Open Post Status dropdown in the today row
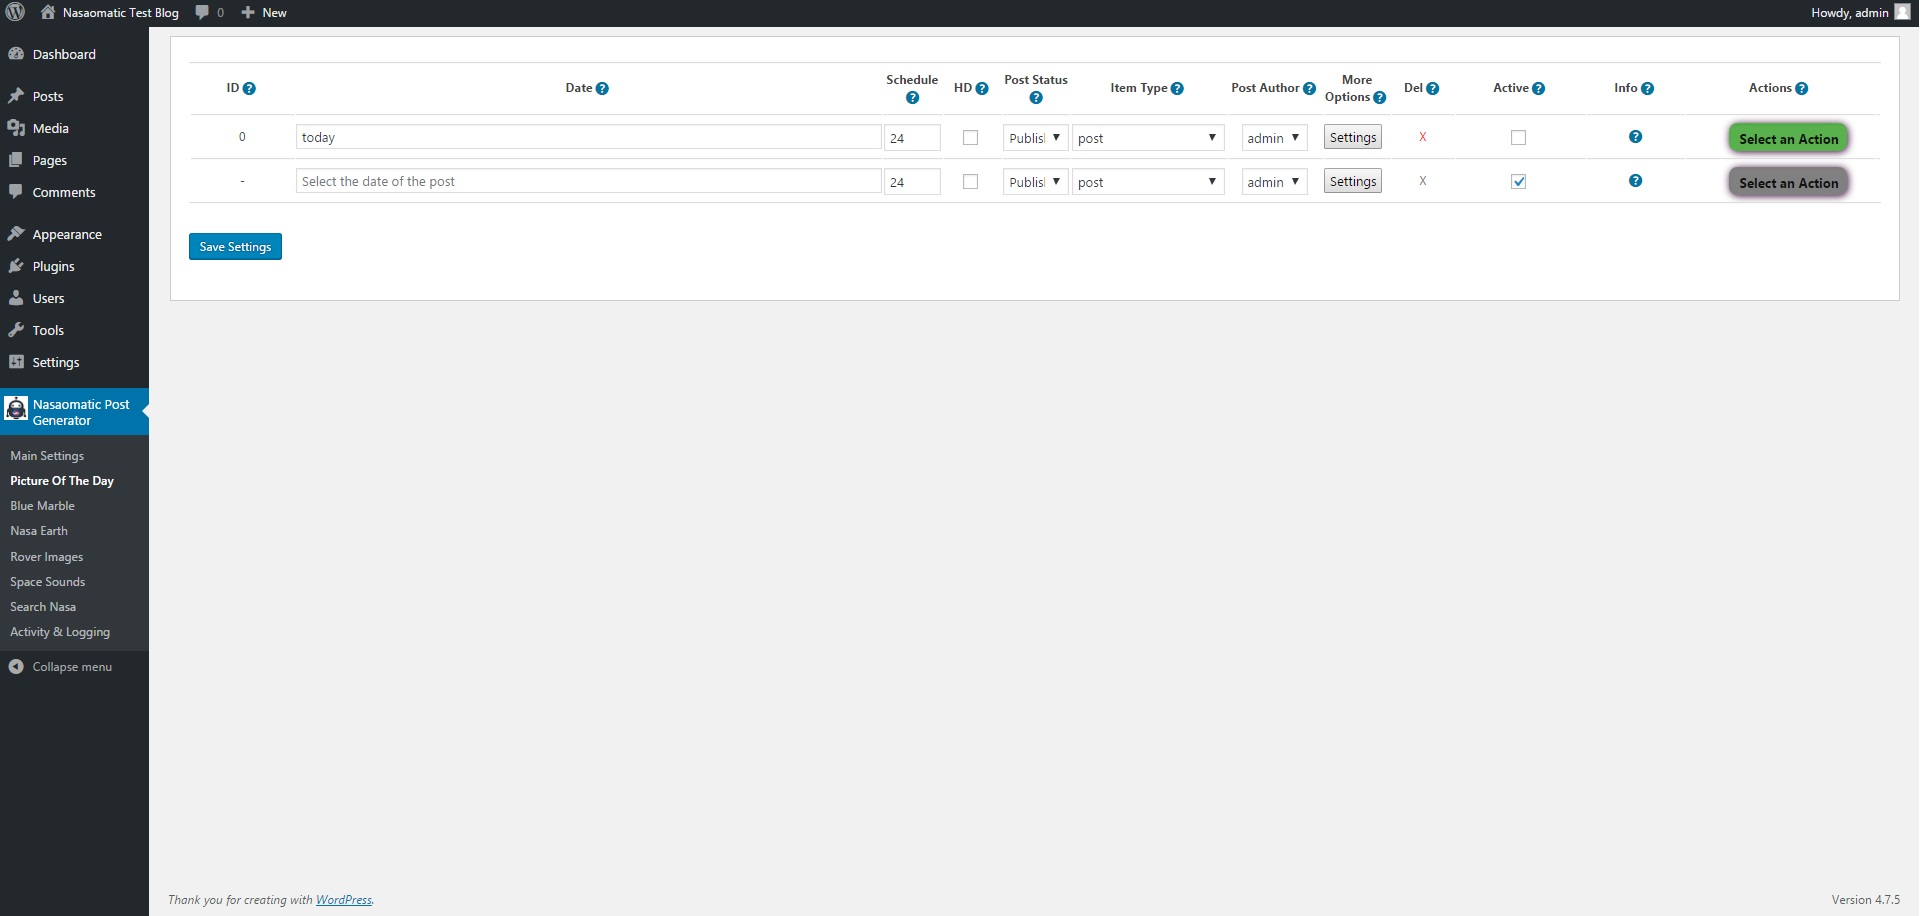The width and height of the screenshot is (1928, 916). point(1036,138)
